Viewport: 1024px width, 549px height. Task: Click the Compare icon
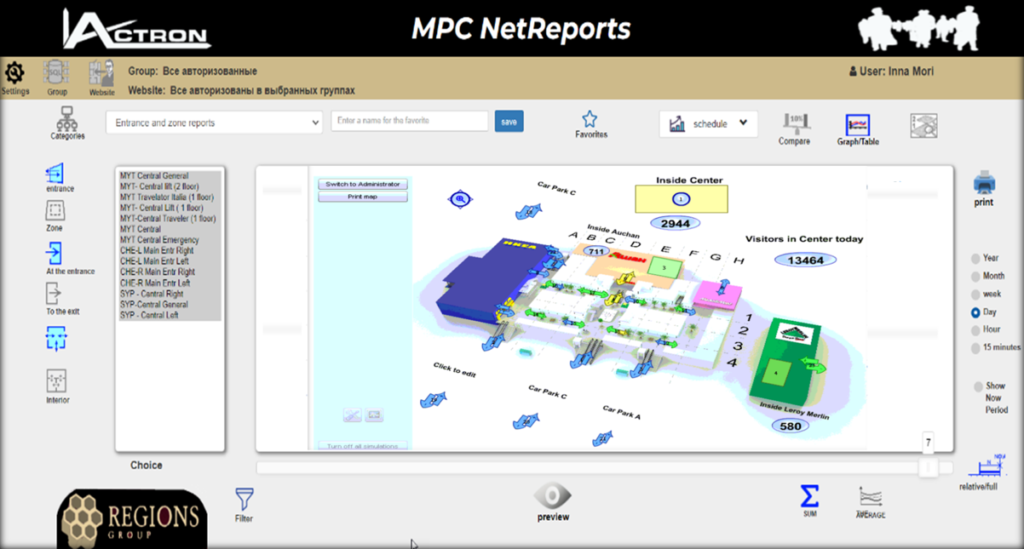795,123
